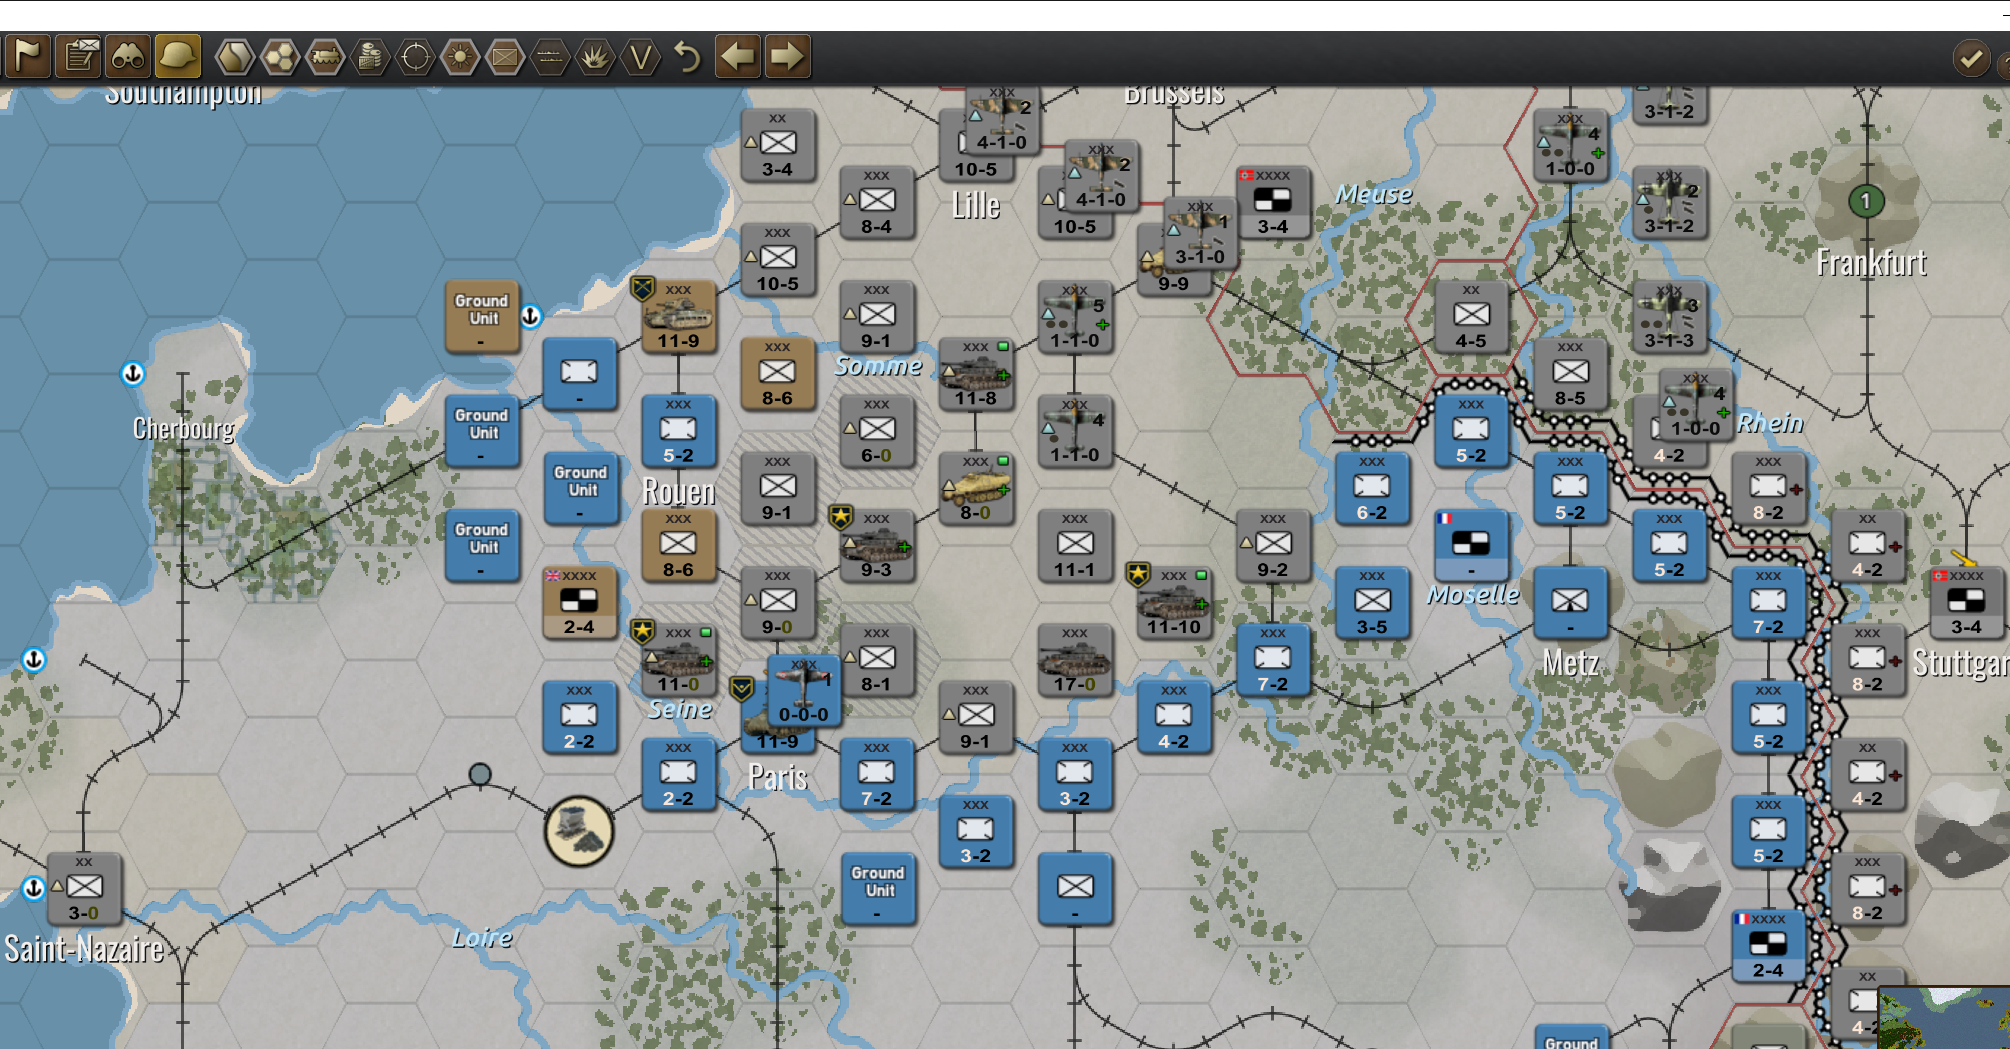Select the 9-3 armored unit counter
This screenshot has width=2010, height=1049.
pyautogui.click(x=876, y=545)
